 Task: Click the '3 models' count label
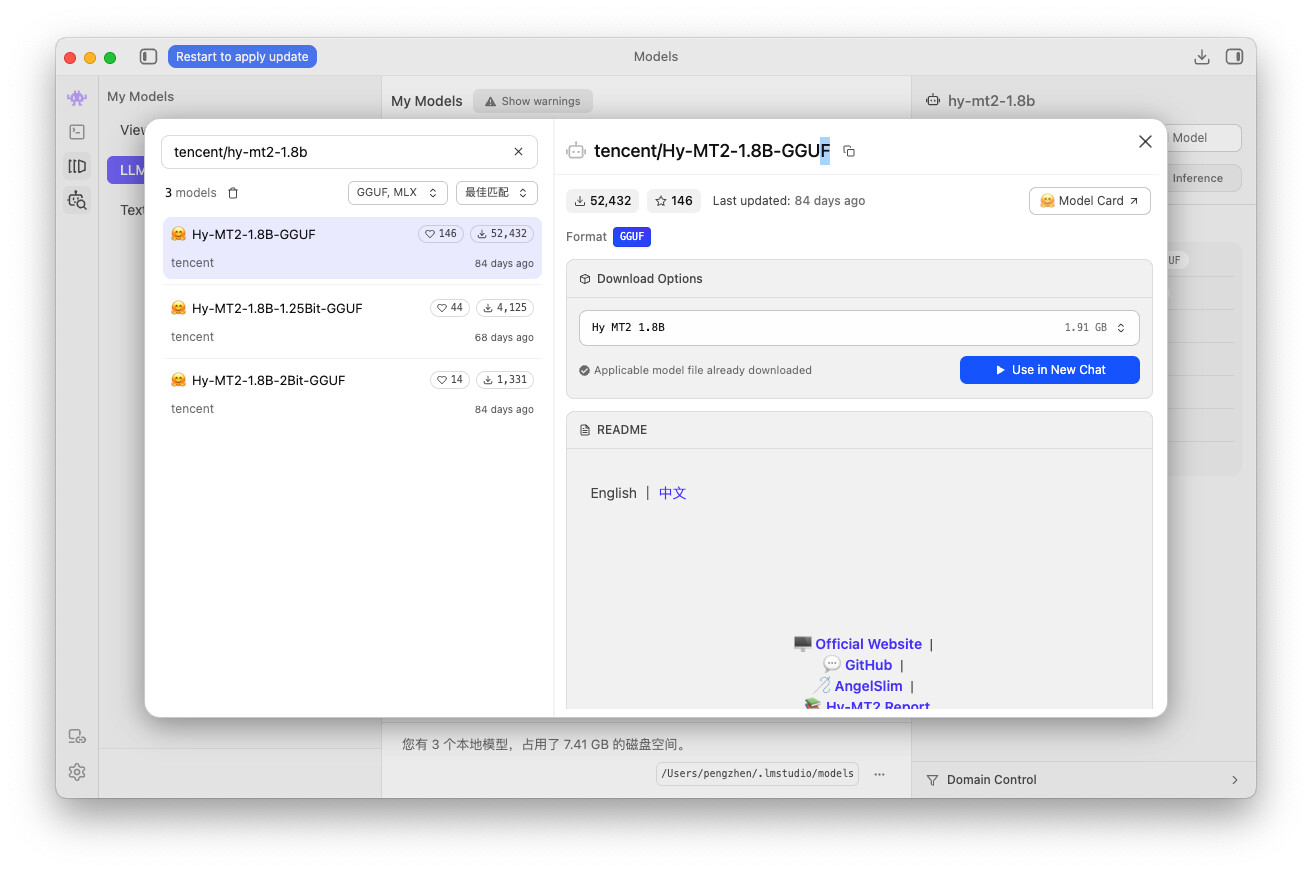191,193
